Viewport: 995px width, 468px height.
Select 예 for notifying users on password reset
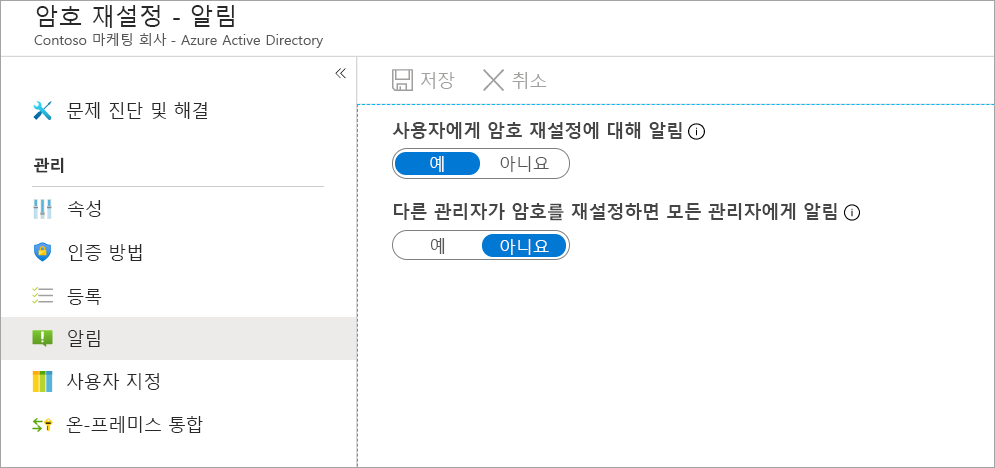(x=437, y=163)
